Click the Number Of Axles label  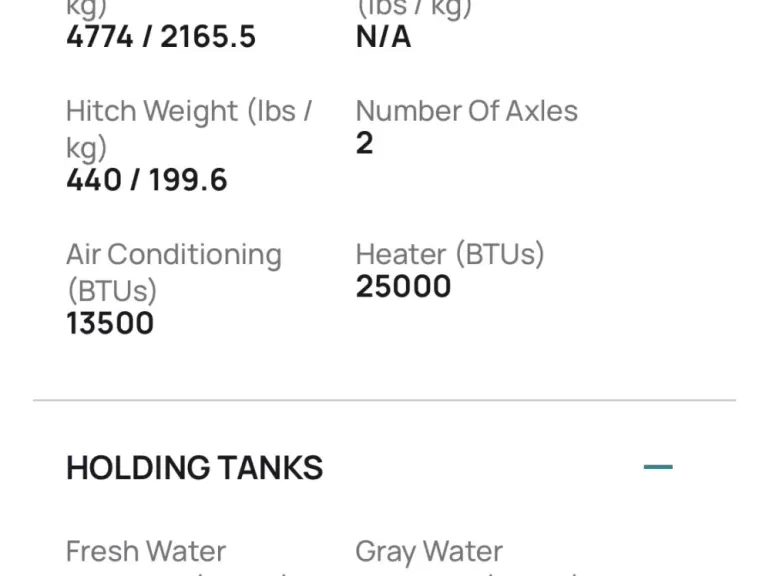(x=466, y=110)
